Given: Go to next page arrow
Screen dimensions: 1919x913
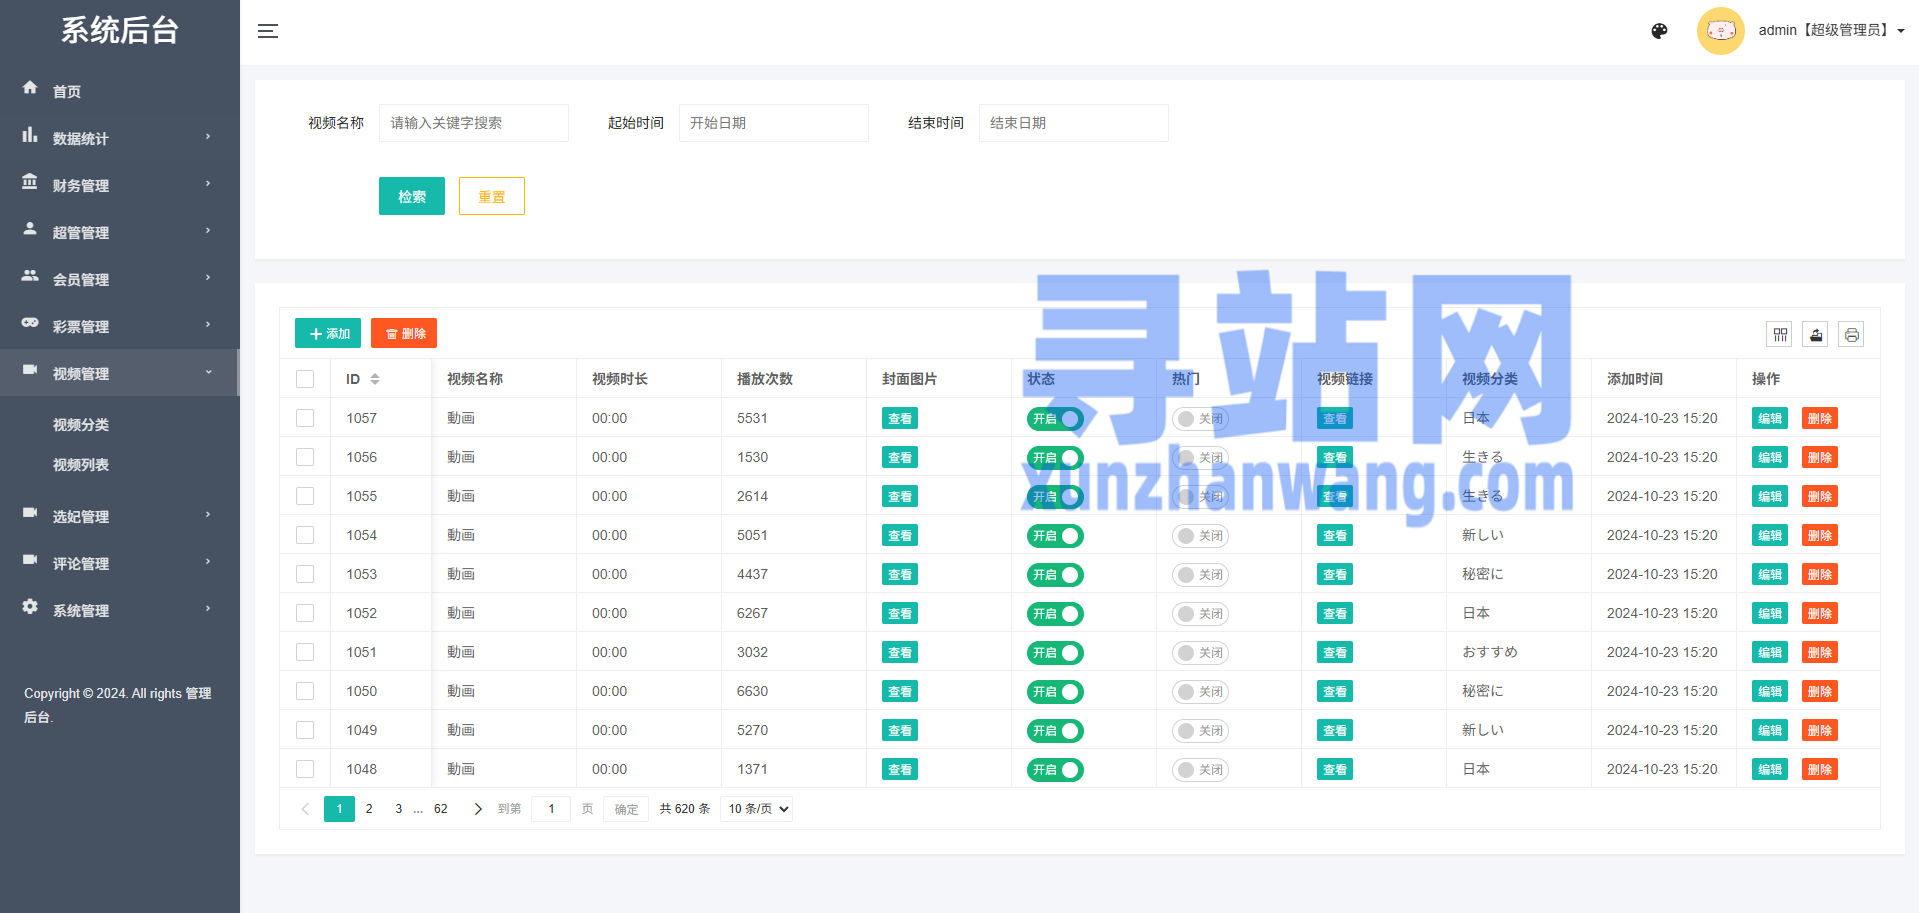Looking at the screenshot, I should (477, 809).
